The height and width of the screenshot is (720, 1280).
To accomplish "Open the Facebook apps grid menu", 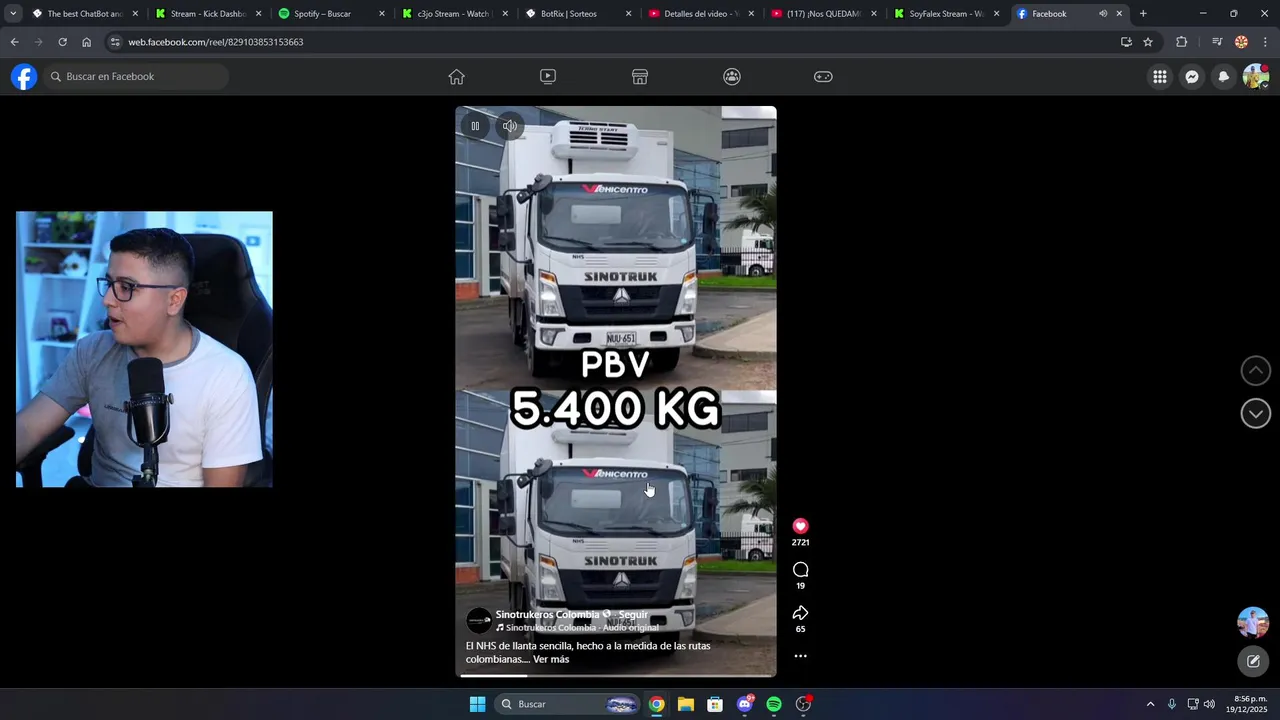I will pos(1159,77).
